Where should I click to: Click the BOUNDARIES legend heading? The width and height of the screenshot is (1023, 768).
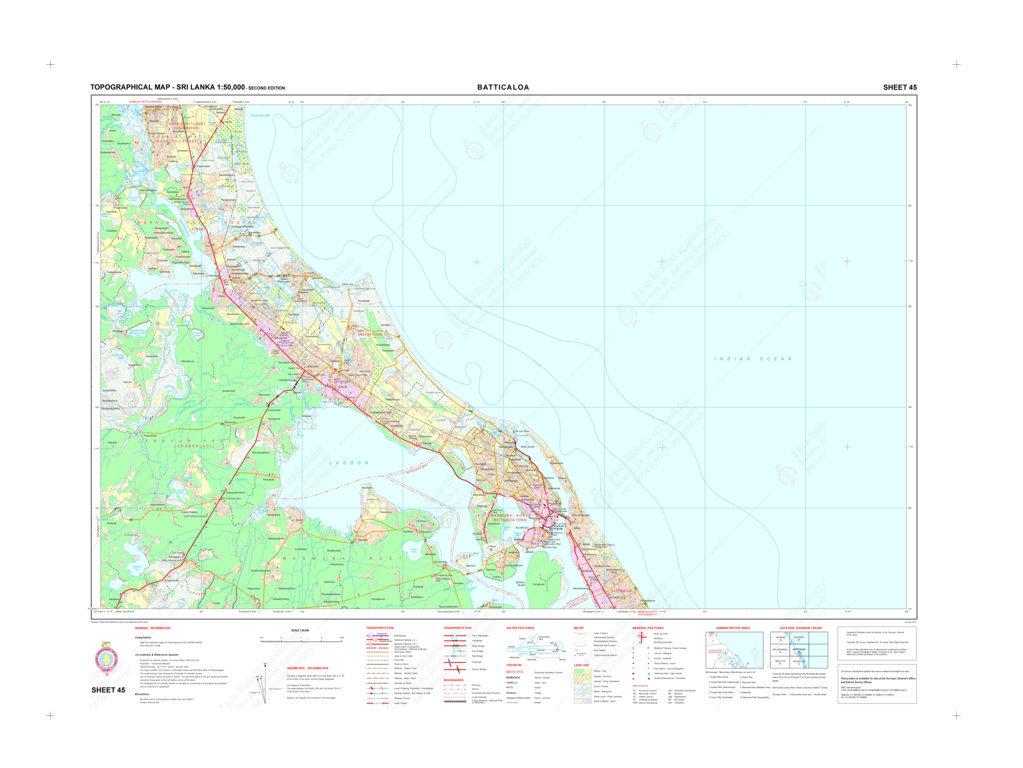(x=453, y=680)
